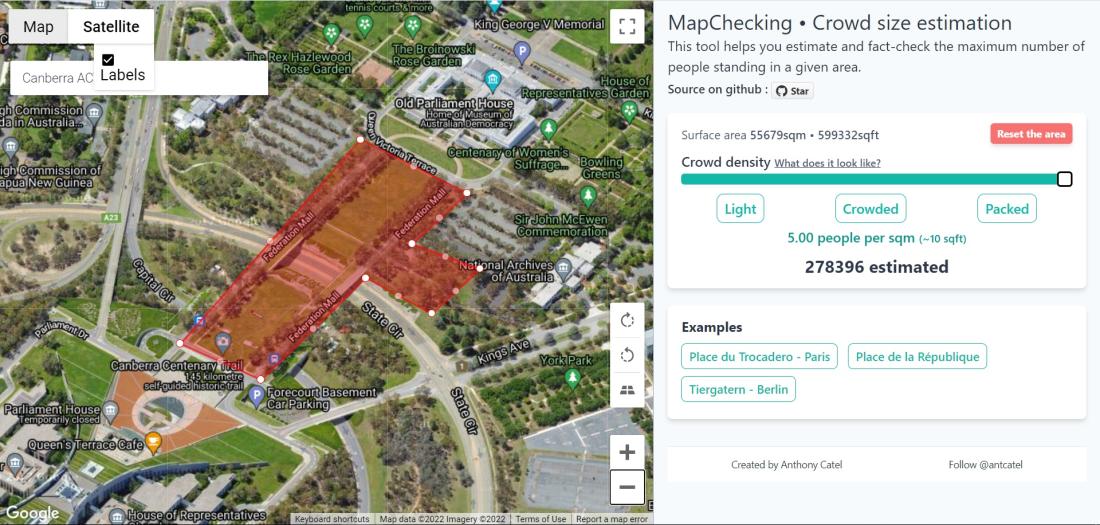Star the project on GitHub
Screen dimensions: 1100x525
(792, 91)
